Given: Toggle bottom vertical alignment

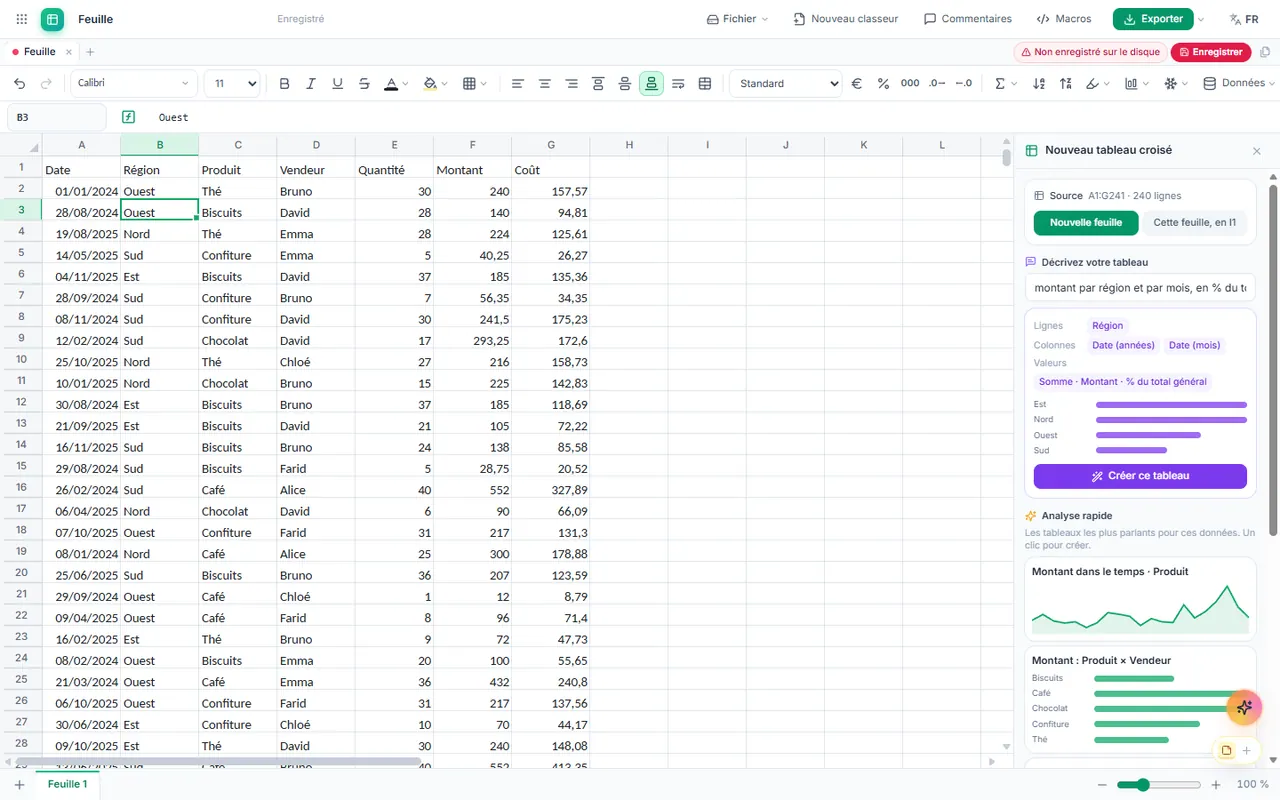Looking at the screenshot, I should click(x=651, y=84).
